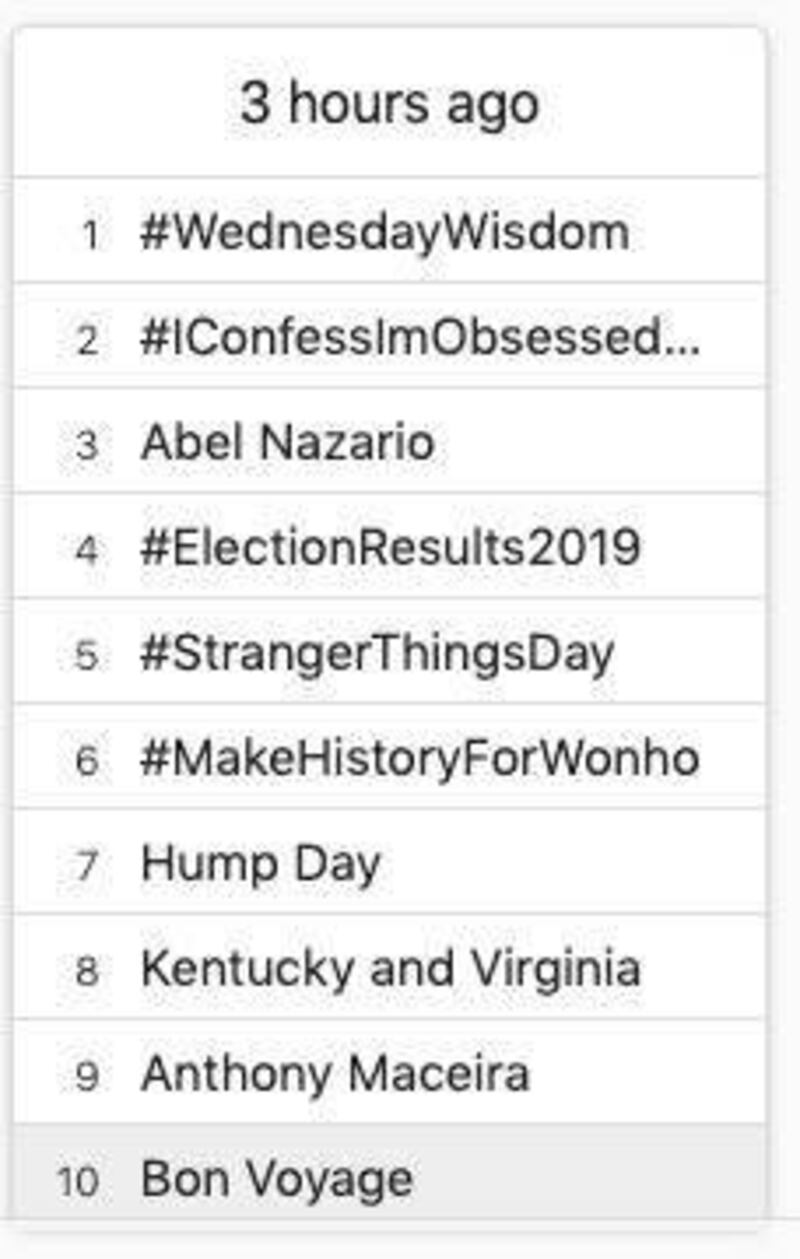Click rank number 4 beside #ElectionResults2019

[x=88, y=551]
